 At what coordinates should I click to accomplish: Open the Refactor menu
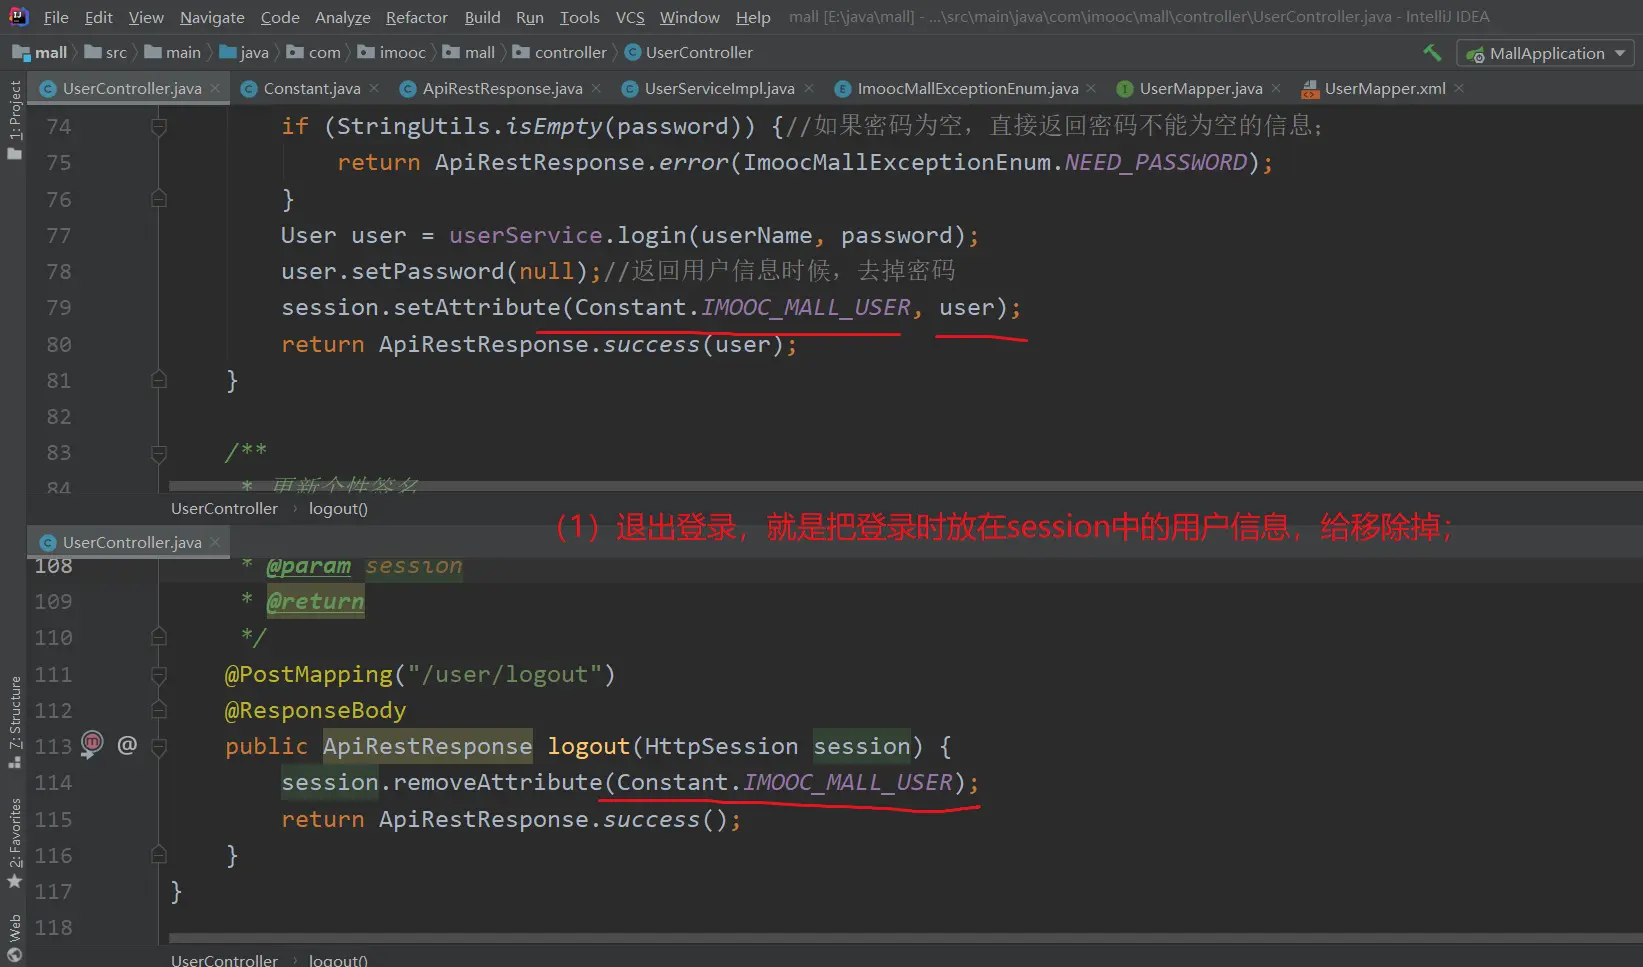point(416,17)
